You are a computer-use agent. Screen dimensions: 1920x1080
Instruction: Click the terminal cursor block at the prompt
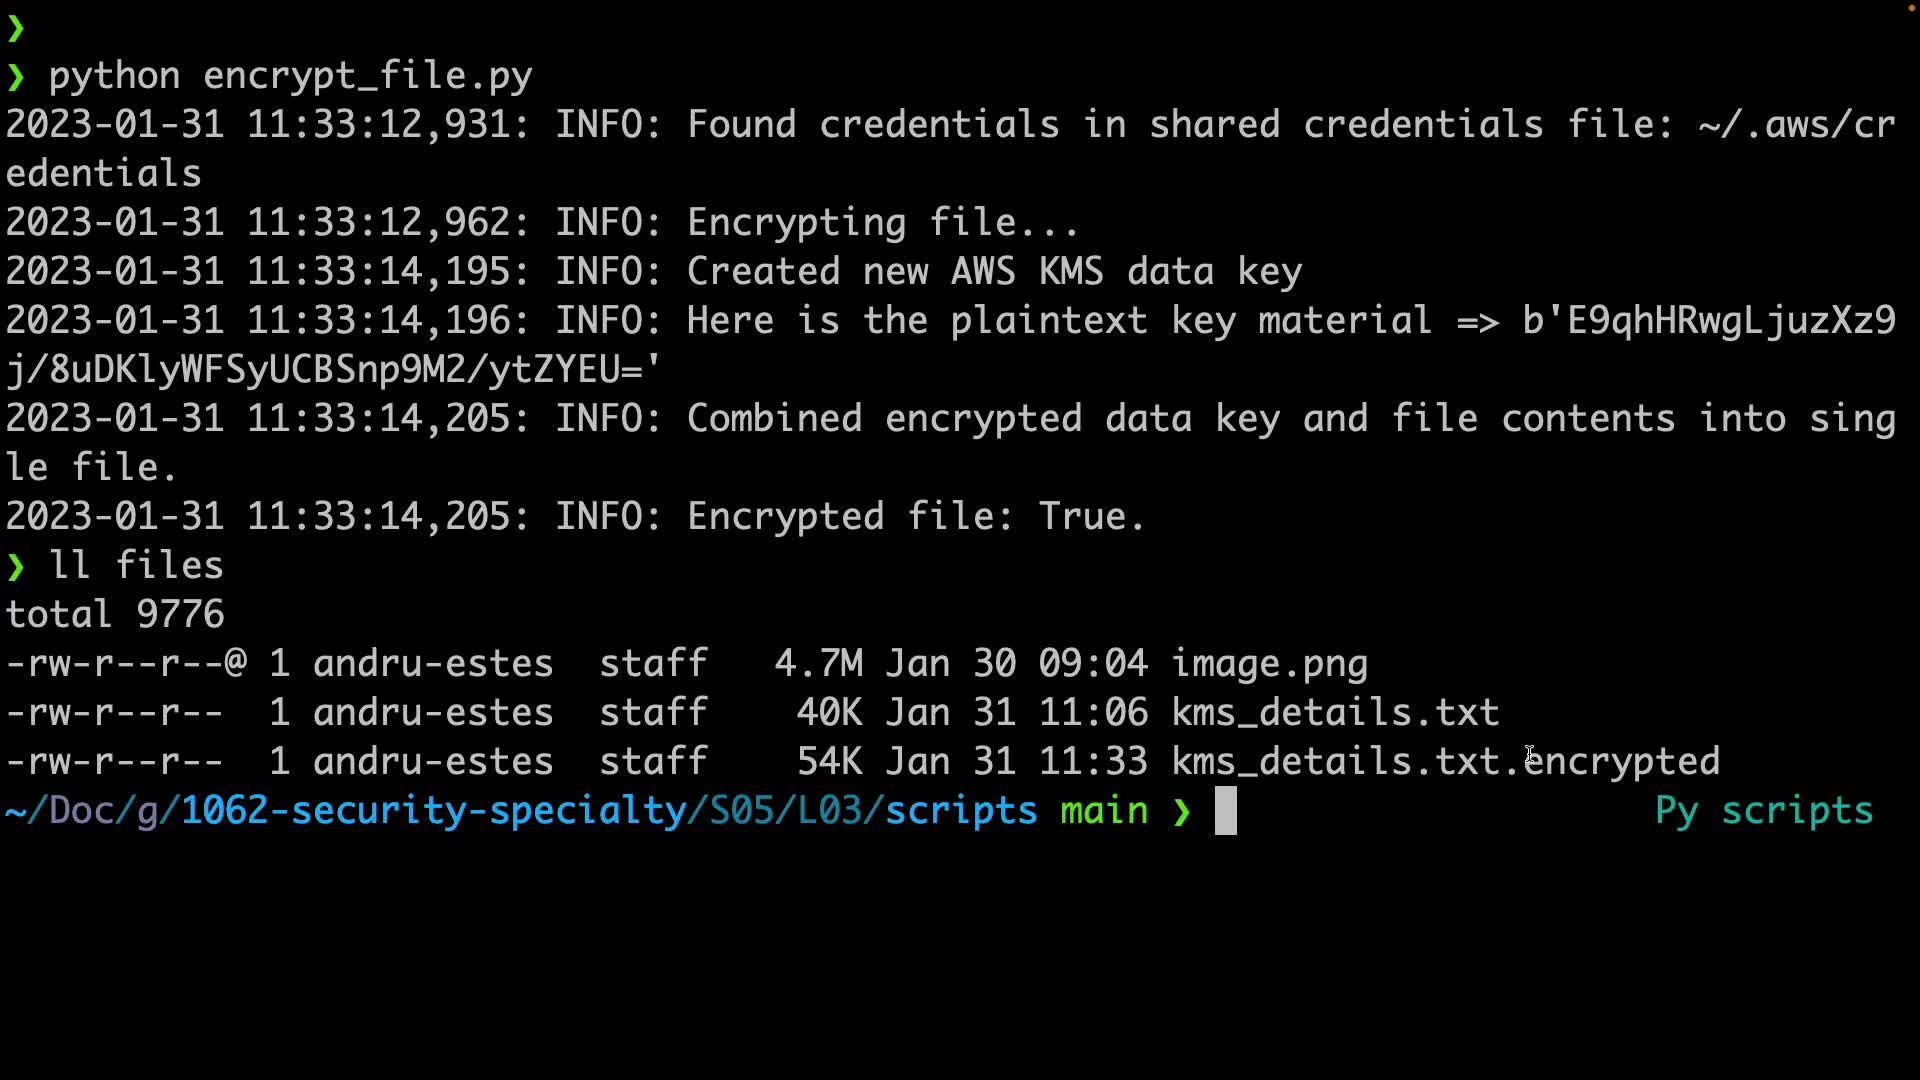pyautogui.click(x=1225, y=810)
